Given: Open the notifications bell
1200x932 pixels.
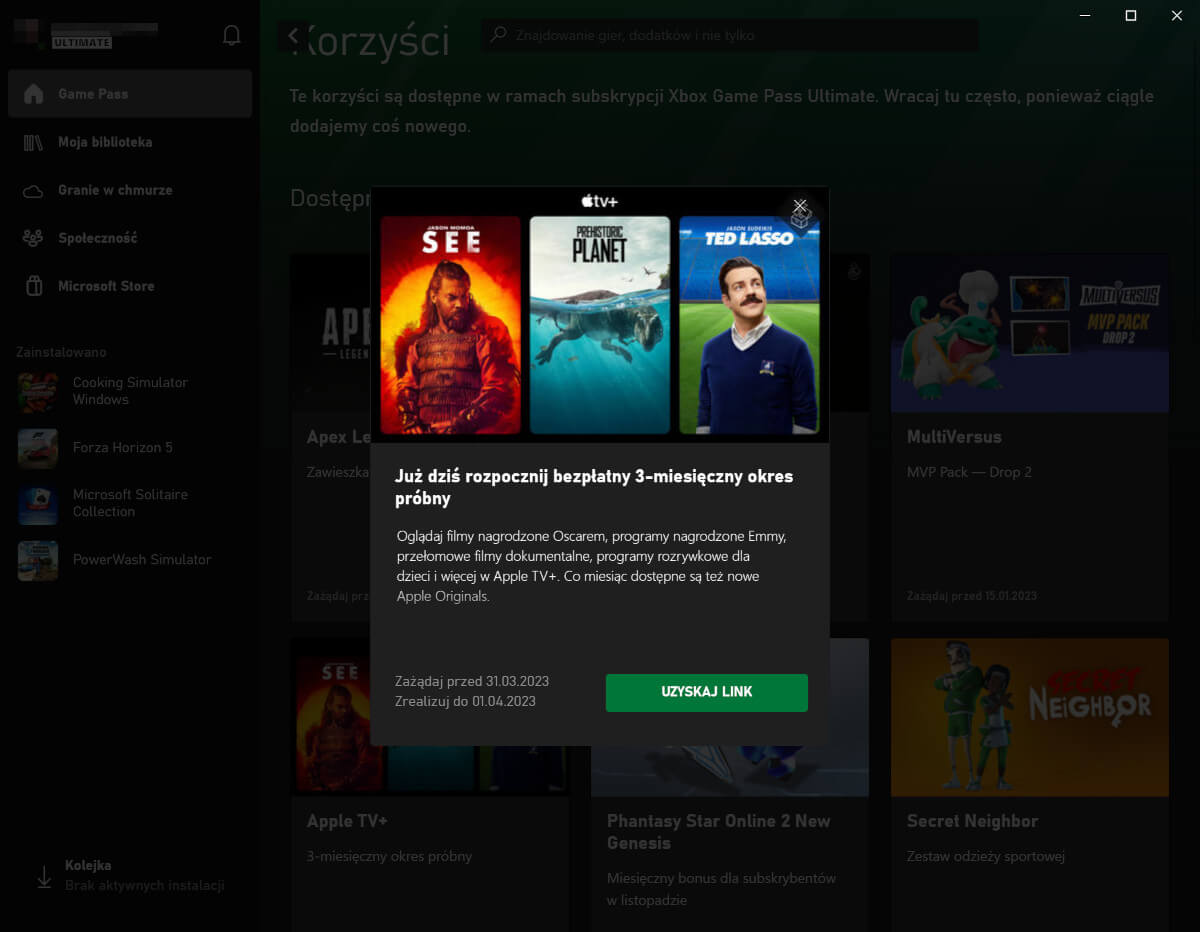Looking at the screenshot, I should coord(231,34).
